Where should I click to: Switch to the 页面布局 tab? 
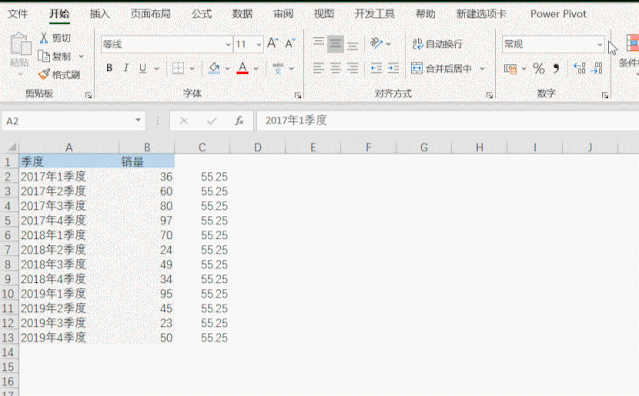click(x=151, y=14)
